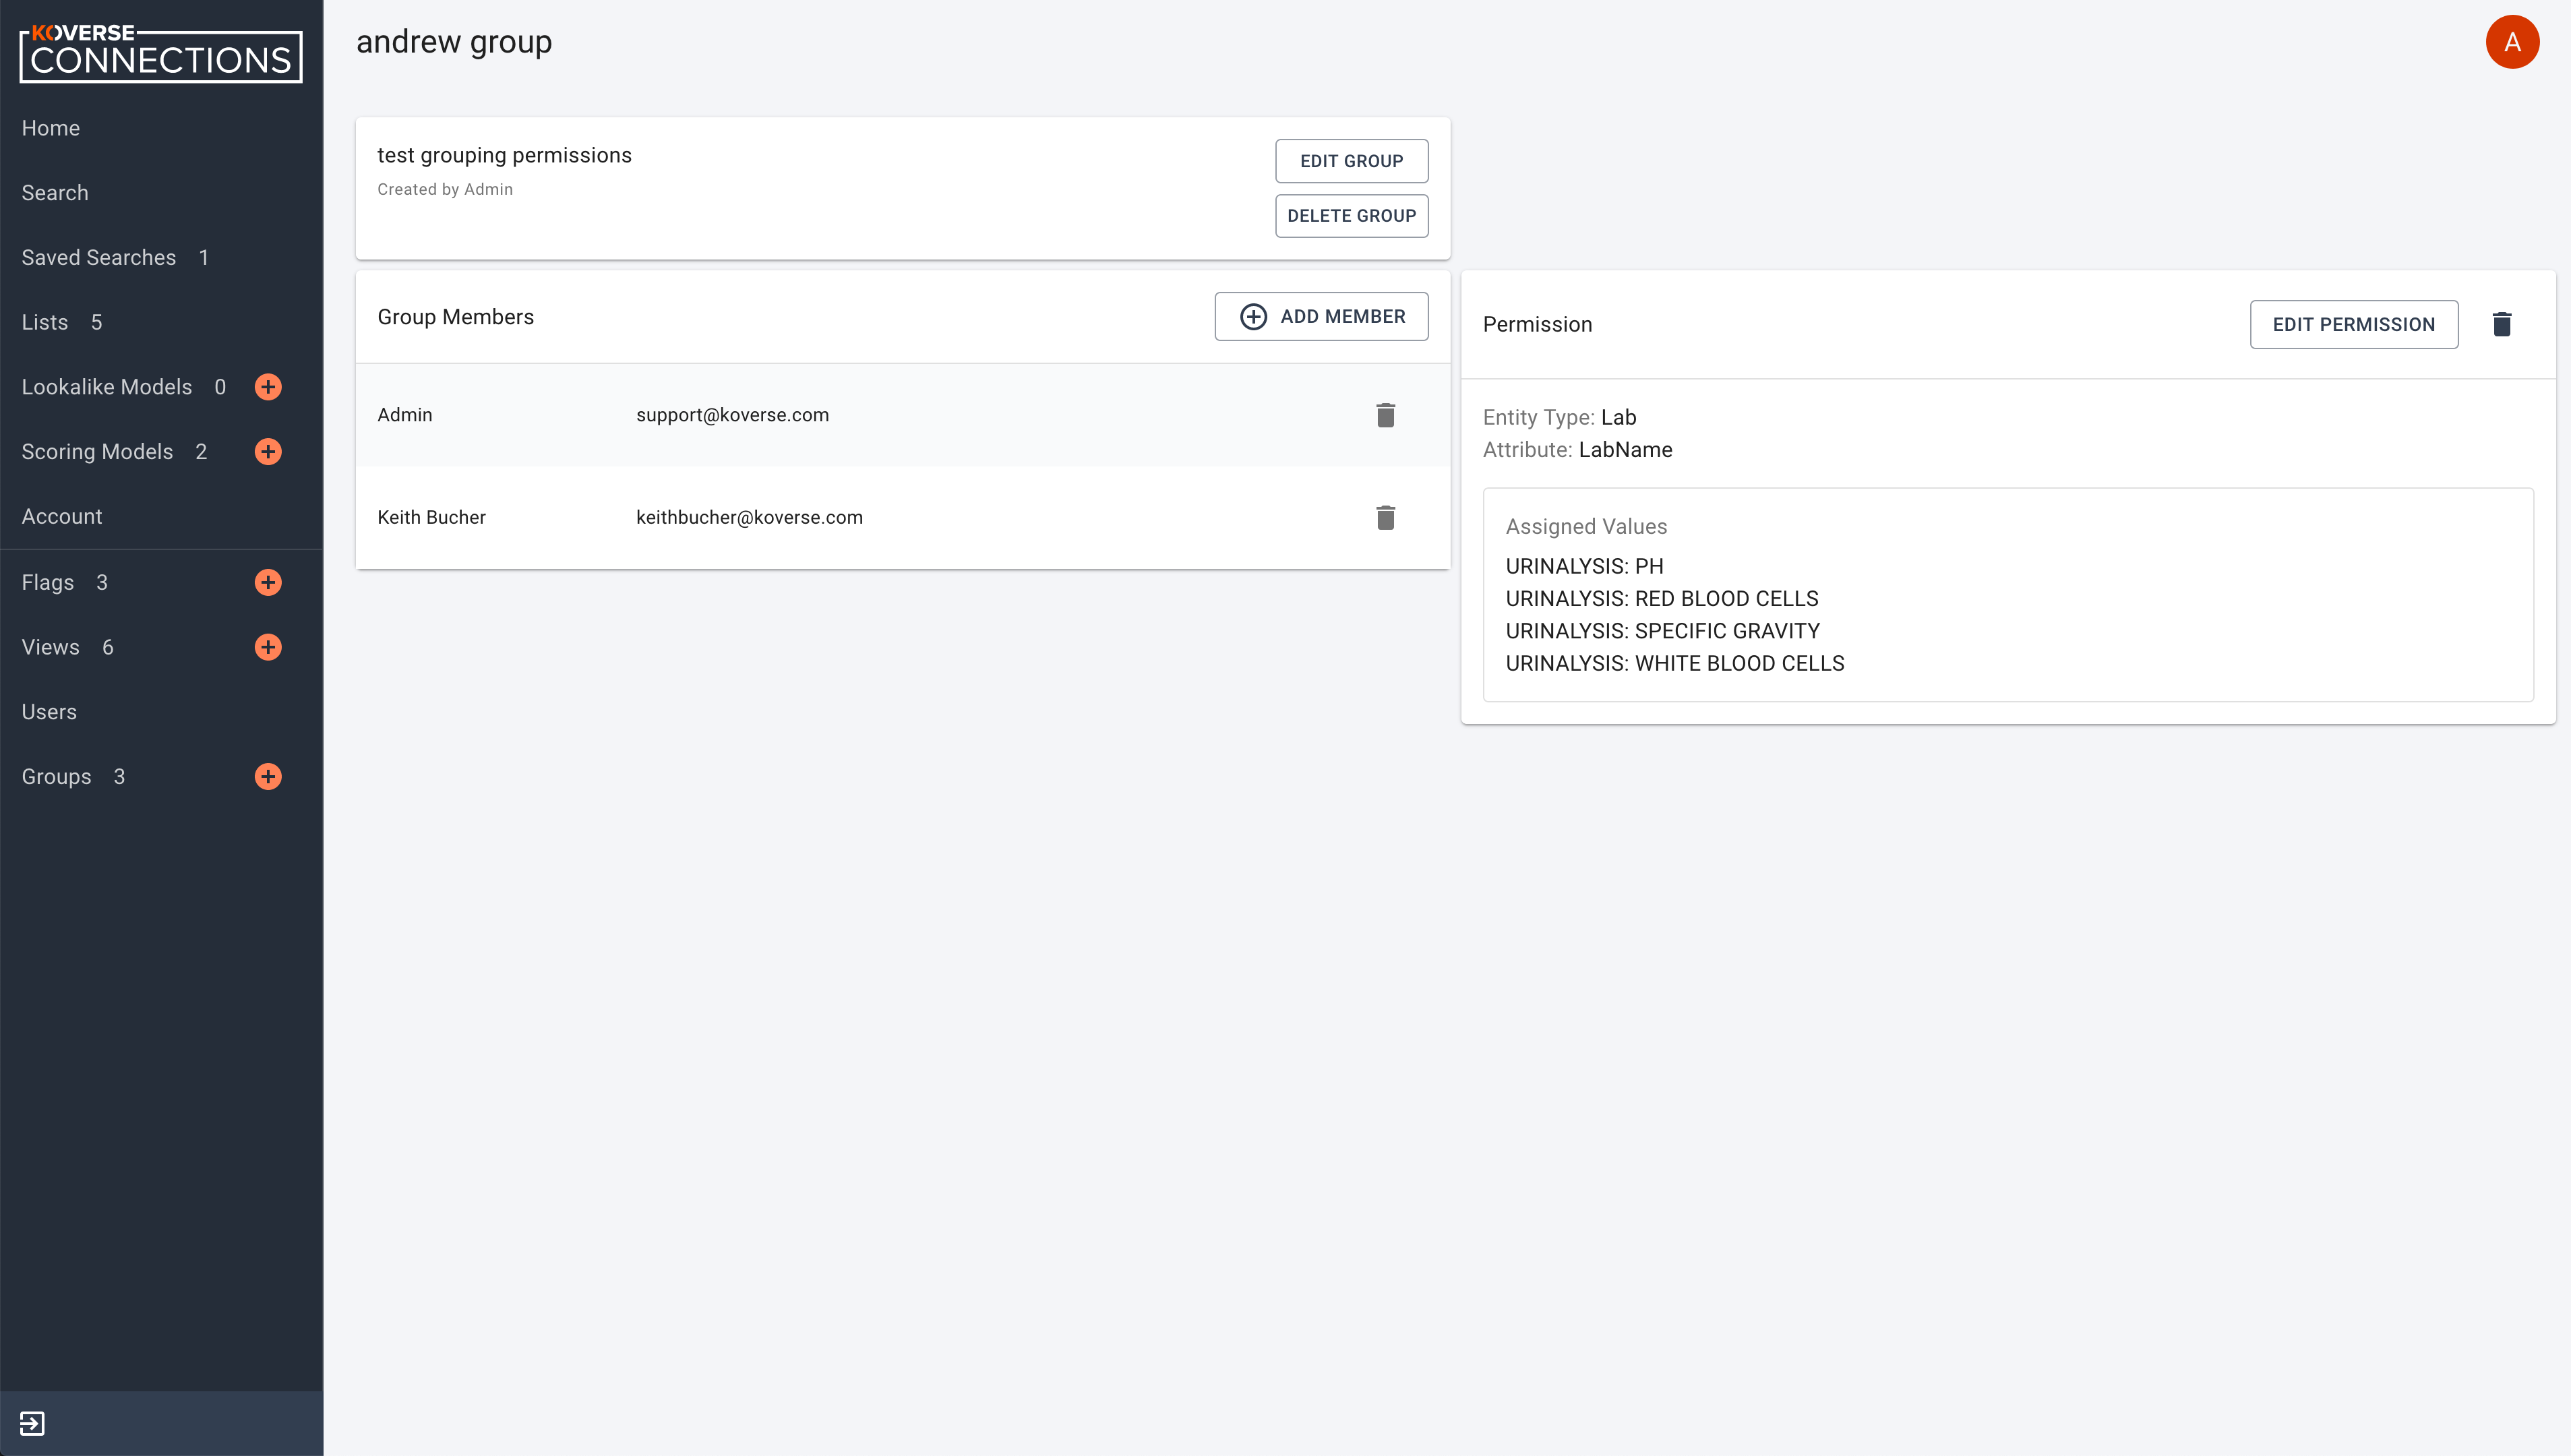Open Flags in the sidebar

[48, 582]
